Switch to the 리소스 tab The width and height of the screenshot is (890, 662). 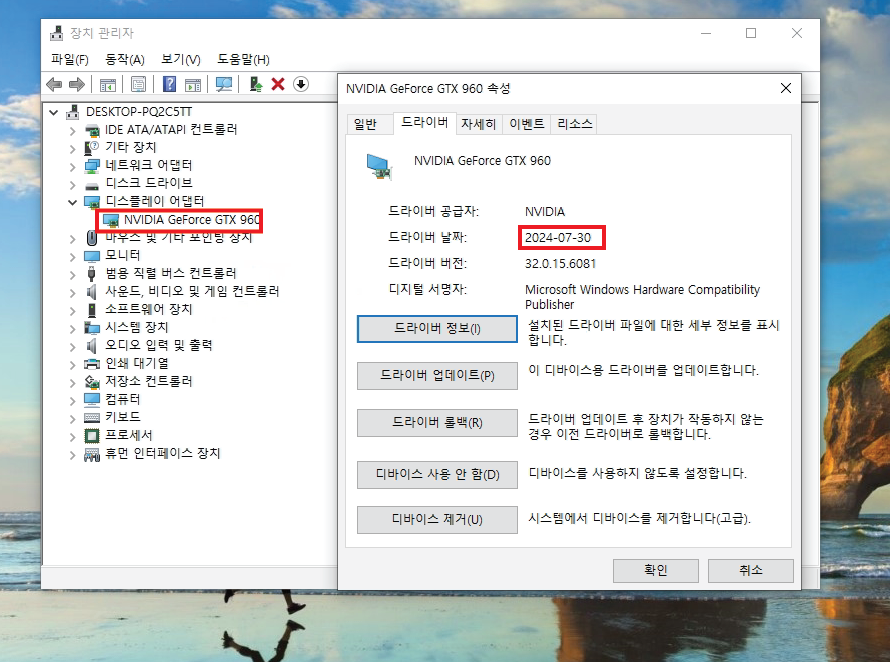pos(574,124)
